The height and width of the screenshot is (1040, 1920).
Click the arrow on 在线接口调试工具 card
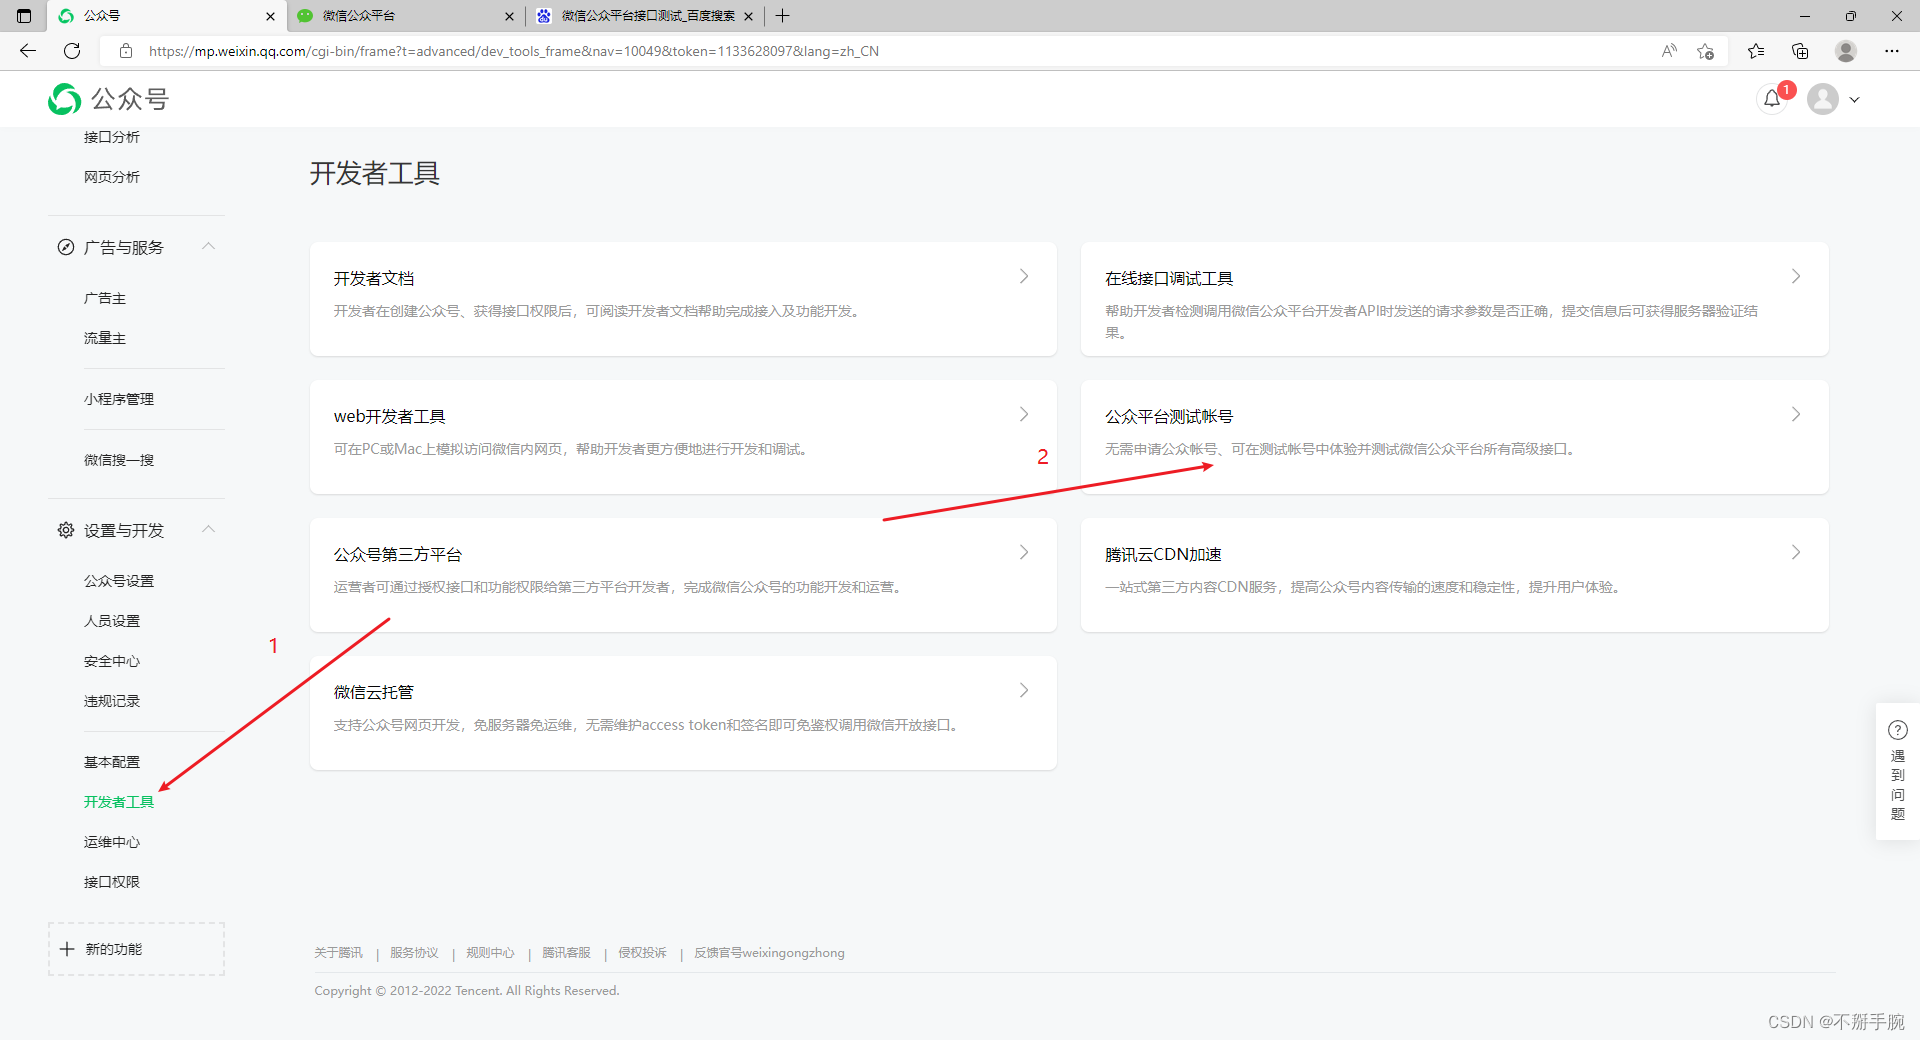click(1796, 277)
